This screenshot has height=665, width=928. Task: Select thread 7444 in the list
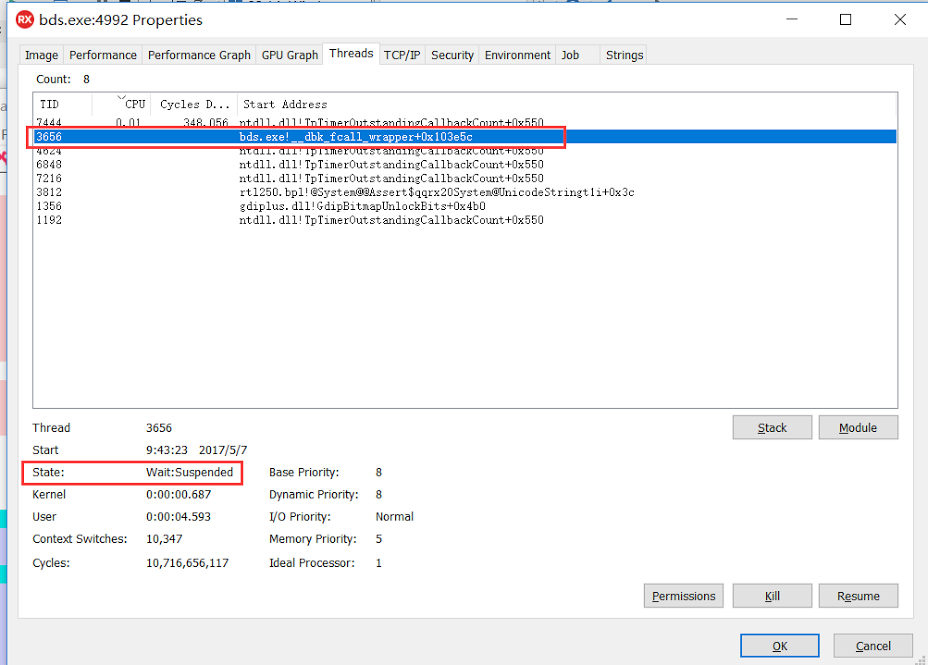coord(49,122)
